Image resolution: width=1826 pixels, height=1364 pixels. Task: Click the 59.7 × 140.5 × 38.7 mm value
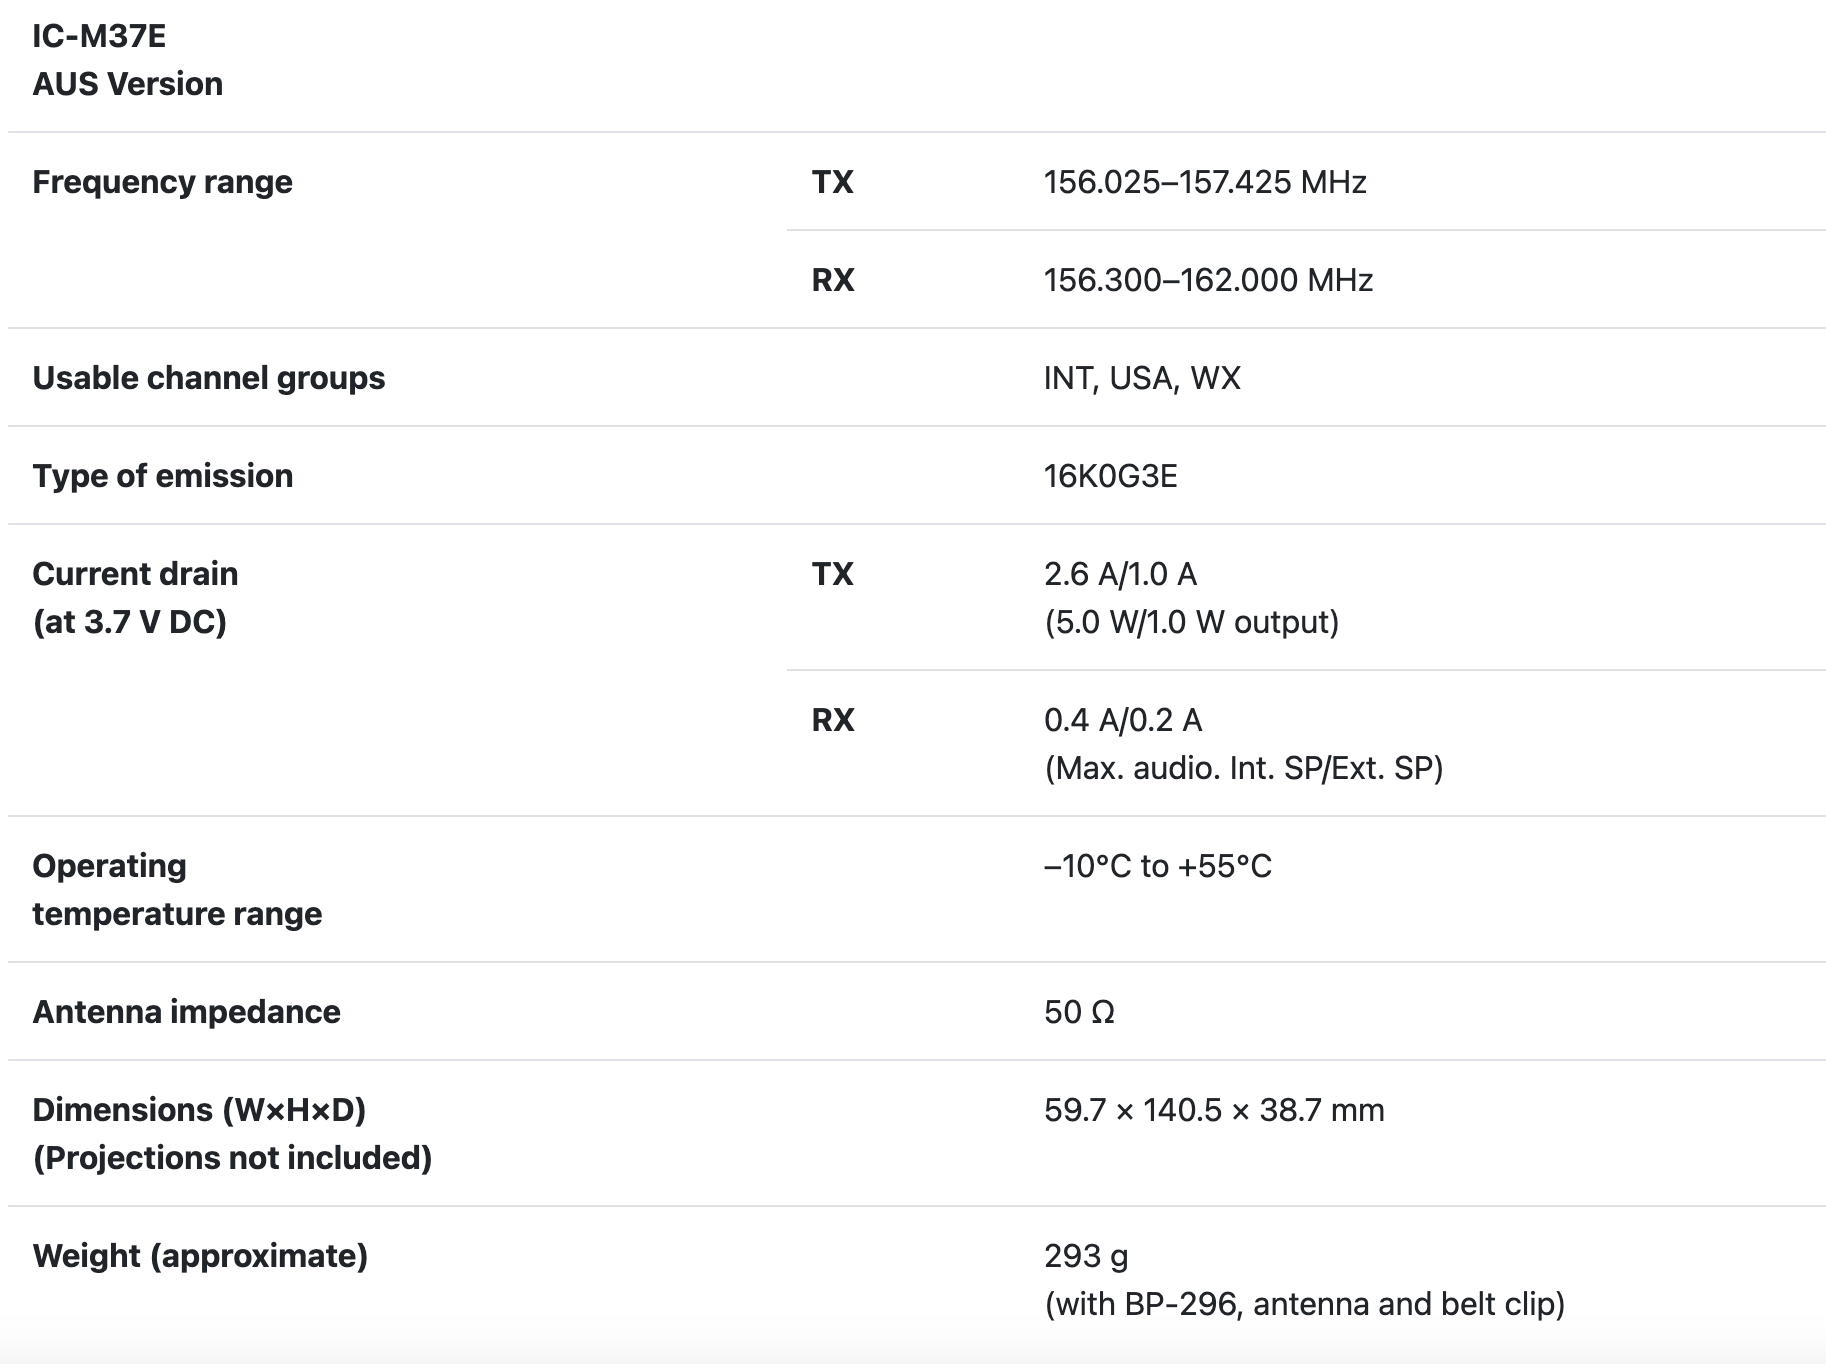coord(1213,1110)
